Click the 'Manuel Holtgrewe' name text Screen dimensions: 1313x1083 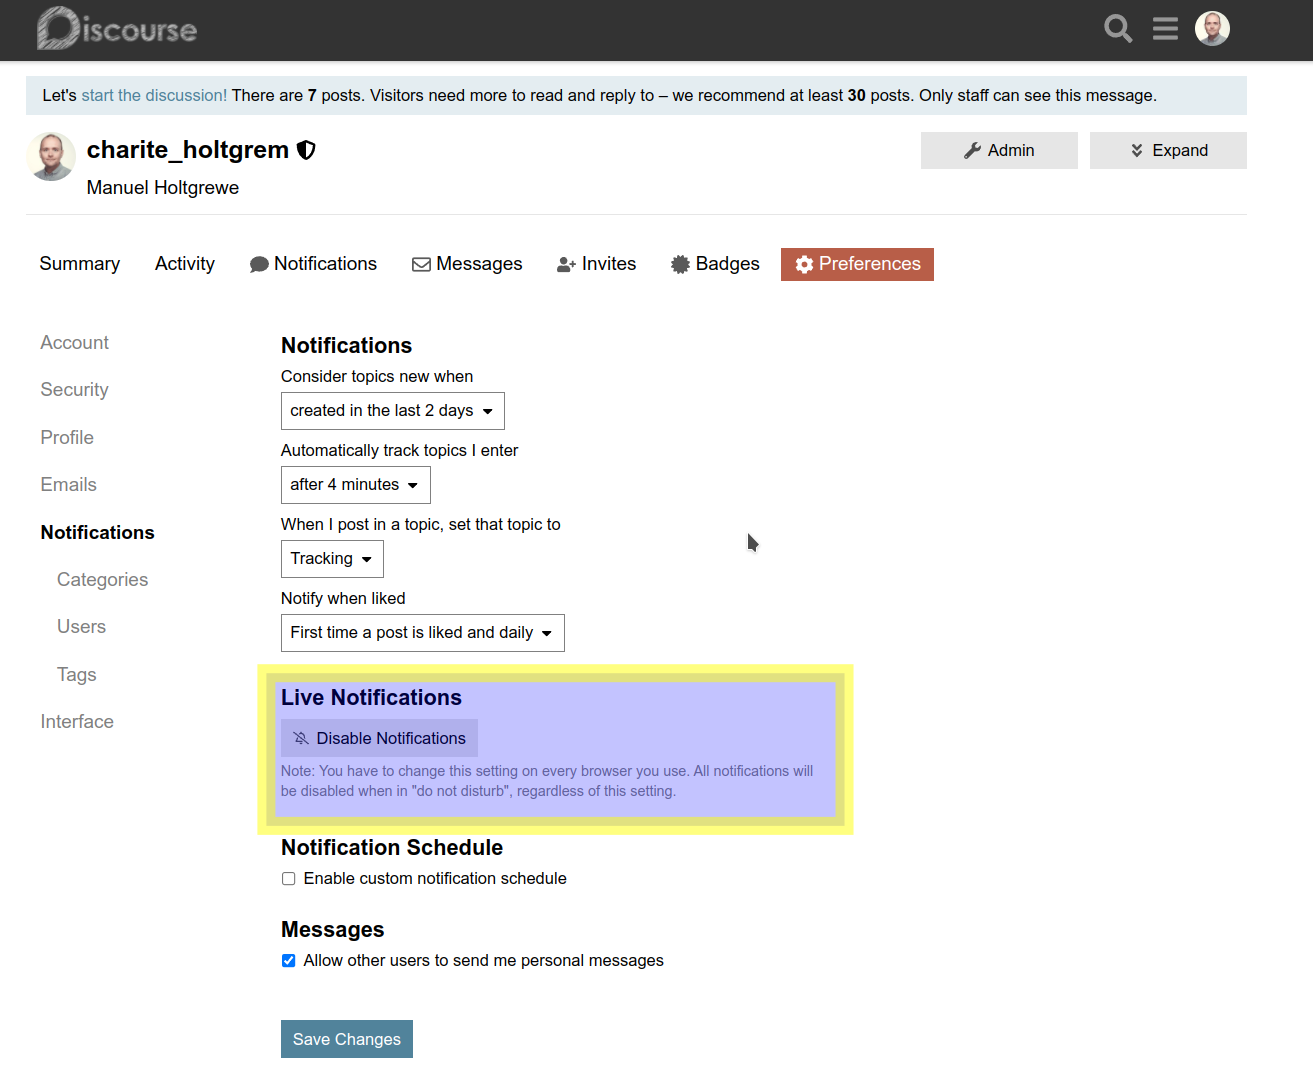163,188
